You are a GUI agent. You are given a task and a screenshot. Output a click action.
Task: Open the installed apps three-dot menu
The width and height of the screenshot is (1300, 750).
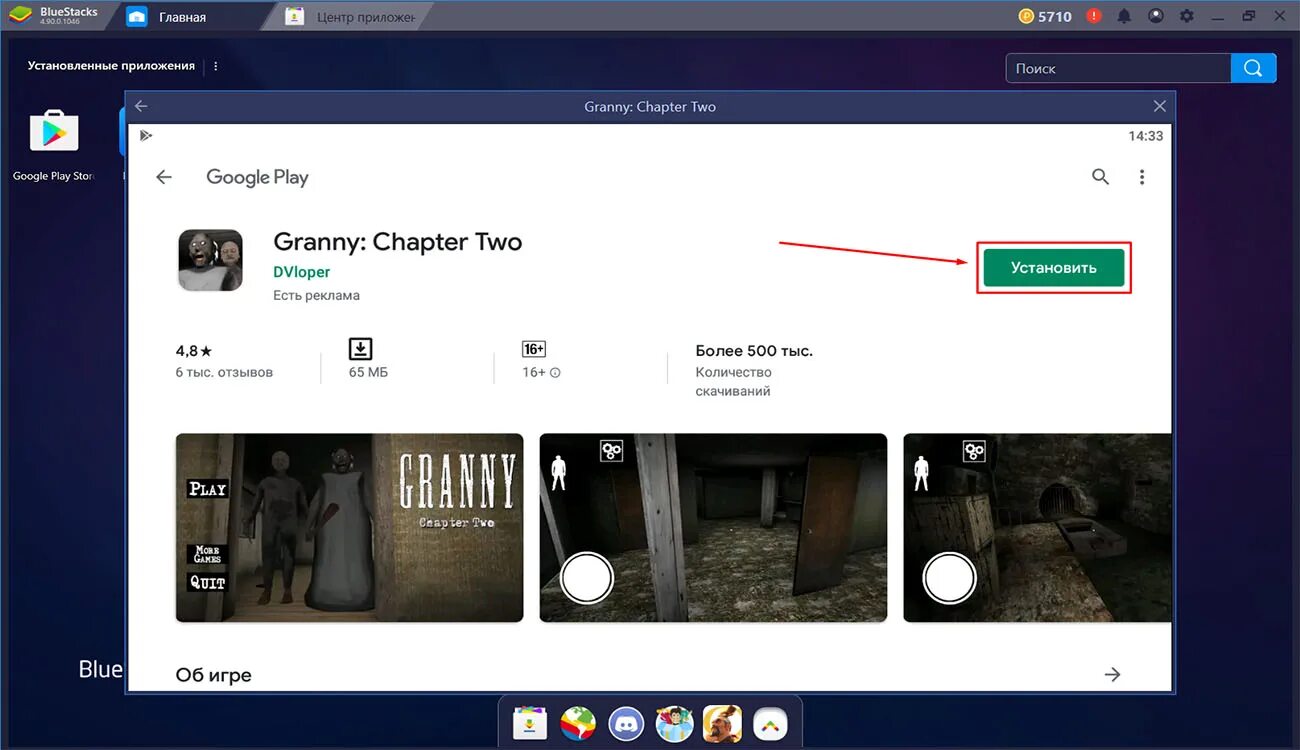pyautogui.click(x=216, y=66)
